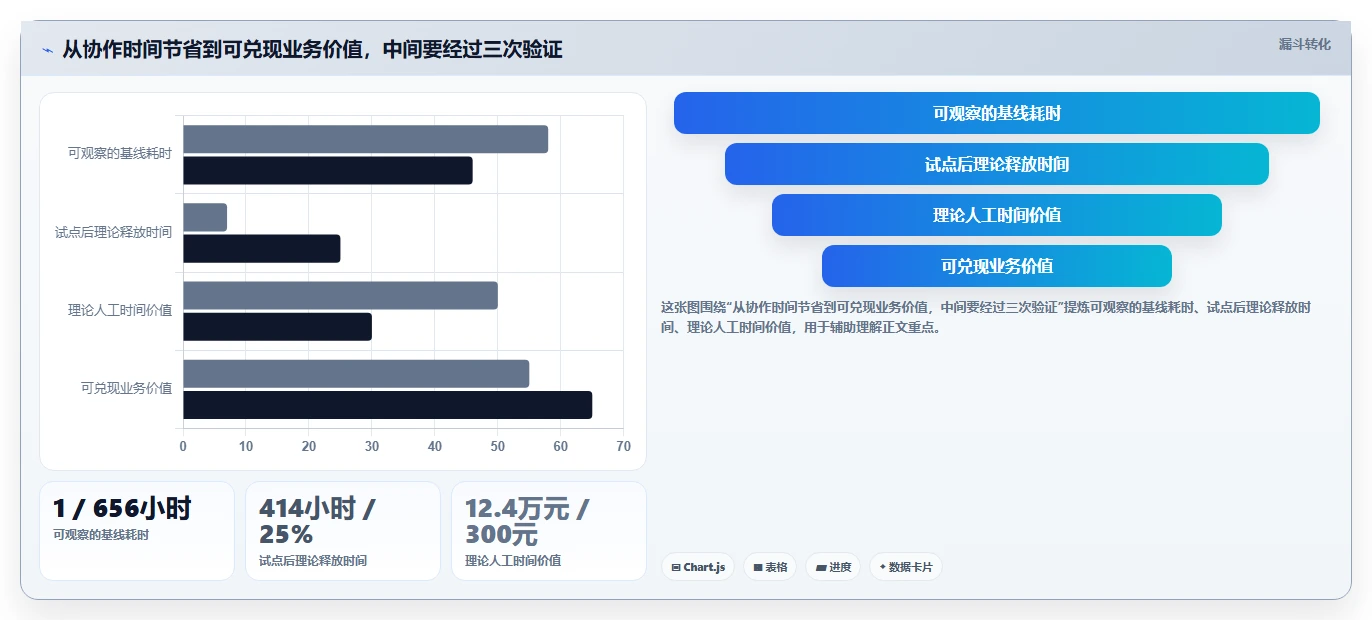Click the 可观察的基线耗时 chart axis label
Viewport: 1372px width, 620px height.
point(120,154)
